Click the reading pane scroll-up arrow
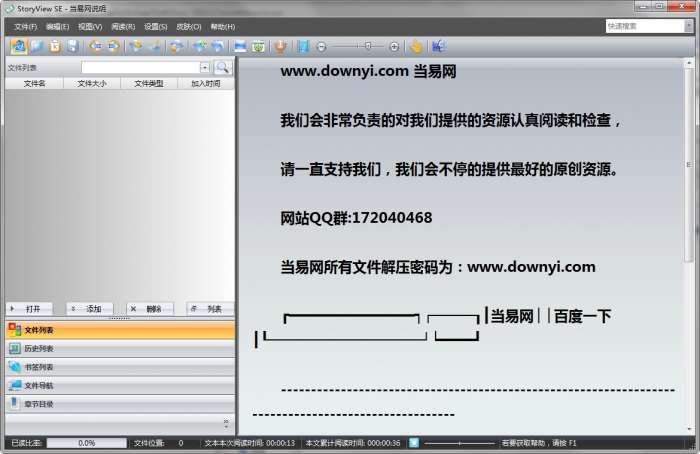Viewport: 700px width, 454px height. tap(689, 64)
